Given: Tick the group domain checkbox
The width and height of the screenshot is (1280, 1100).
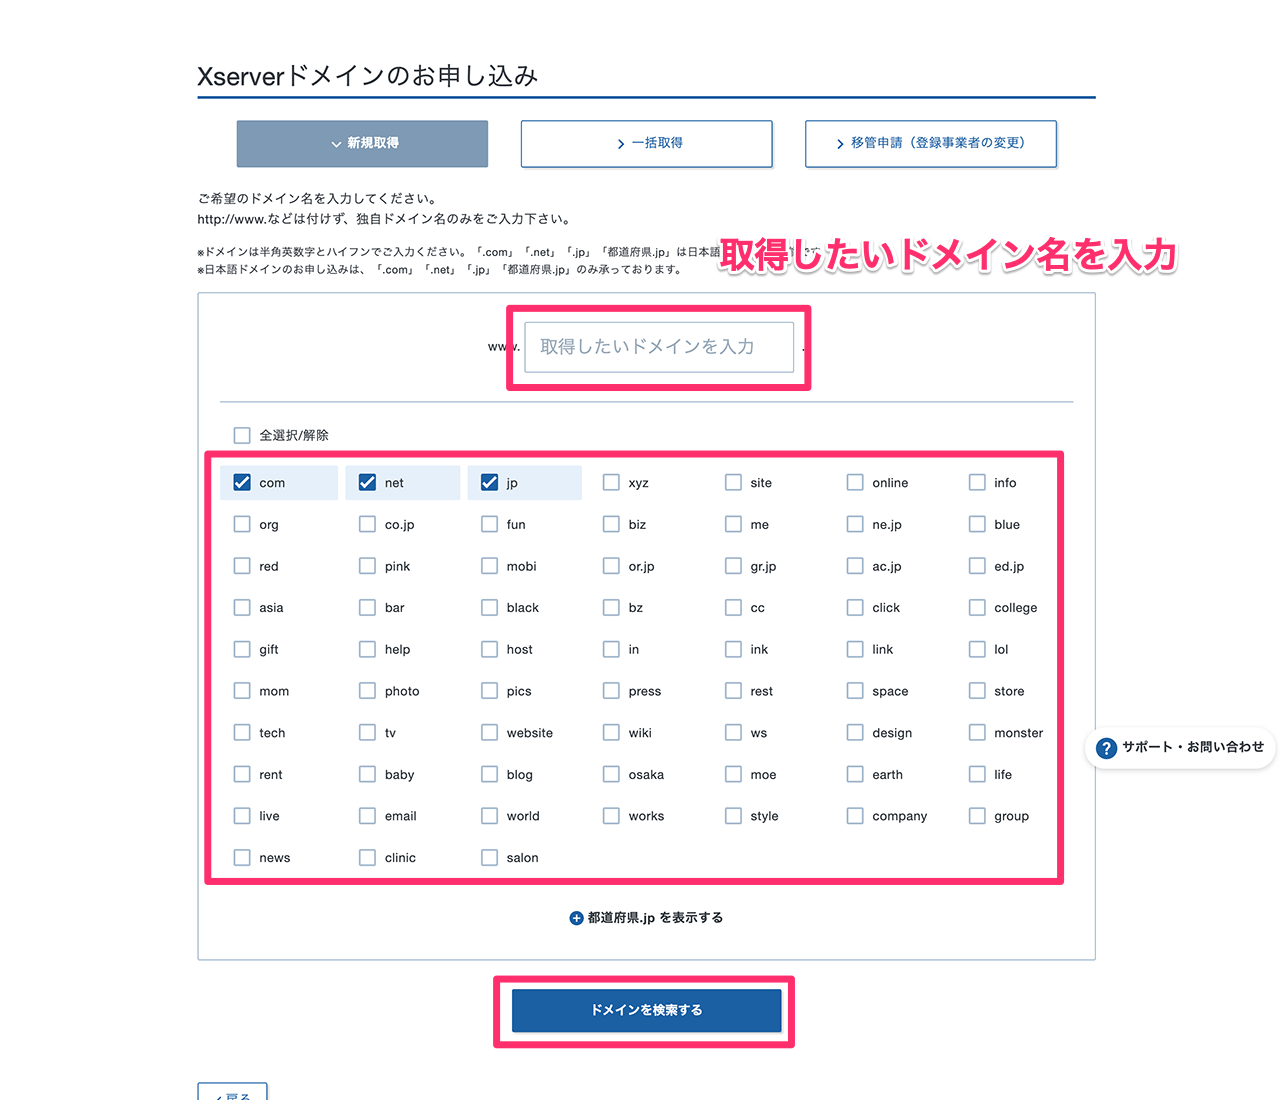Looking at the screenshot, I should (977, 816).
